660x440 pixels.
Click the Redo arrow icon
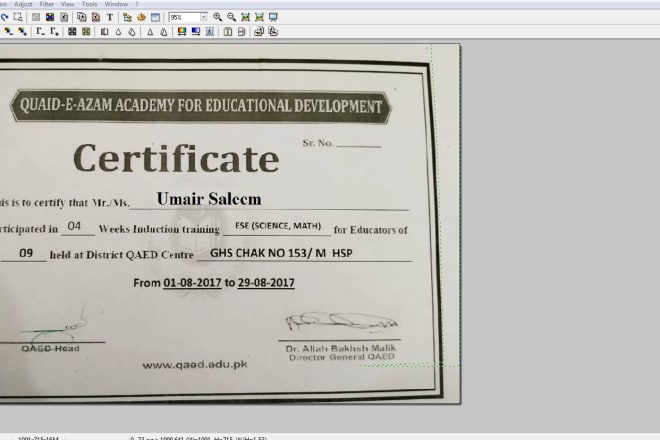pos(4,17)
